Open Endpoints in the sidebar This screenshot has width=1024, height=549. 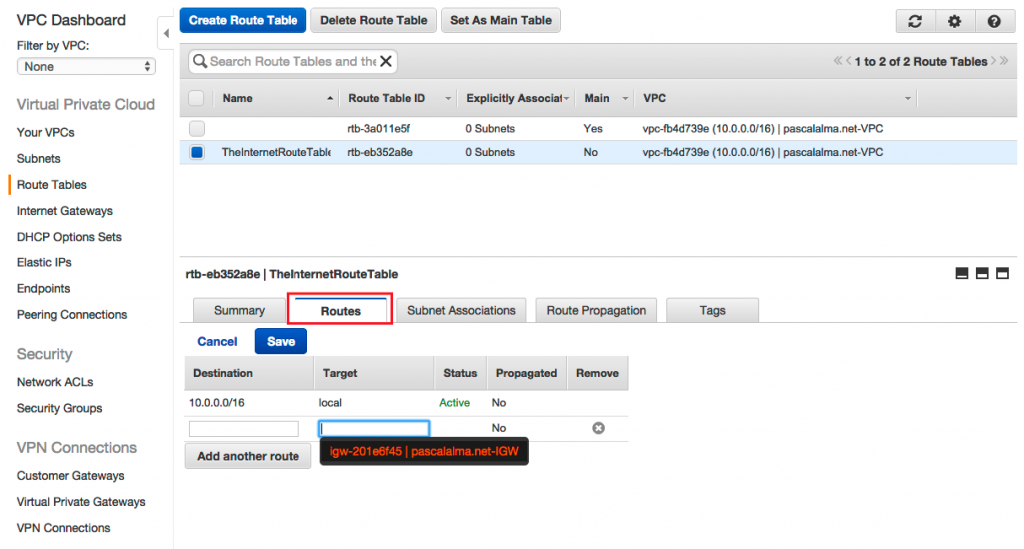[x=43, y=289]
